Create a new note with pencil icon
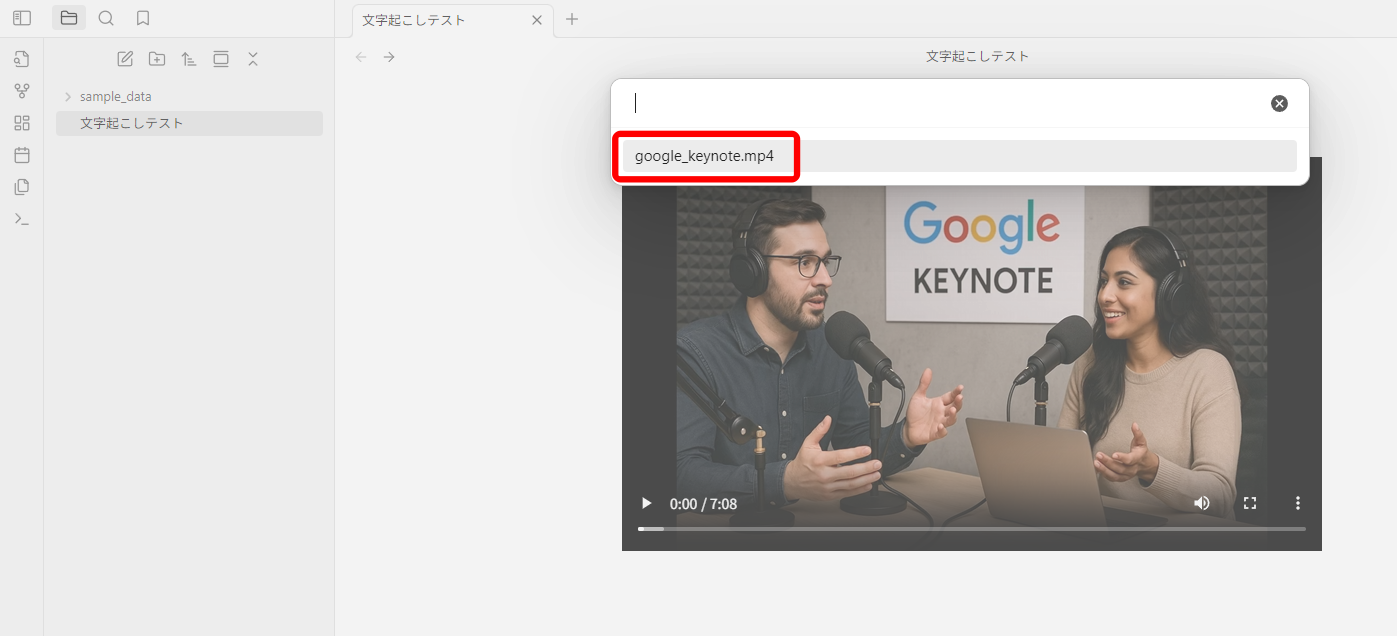This screenshot has width=1397, height=636. tap(125, 59)
